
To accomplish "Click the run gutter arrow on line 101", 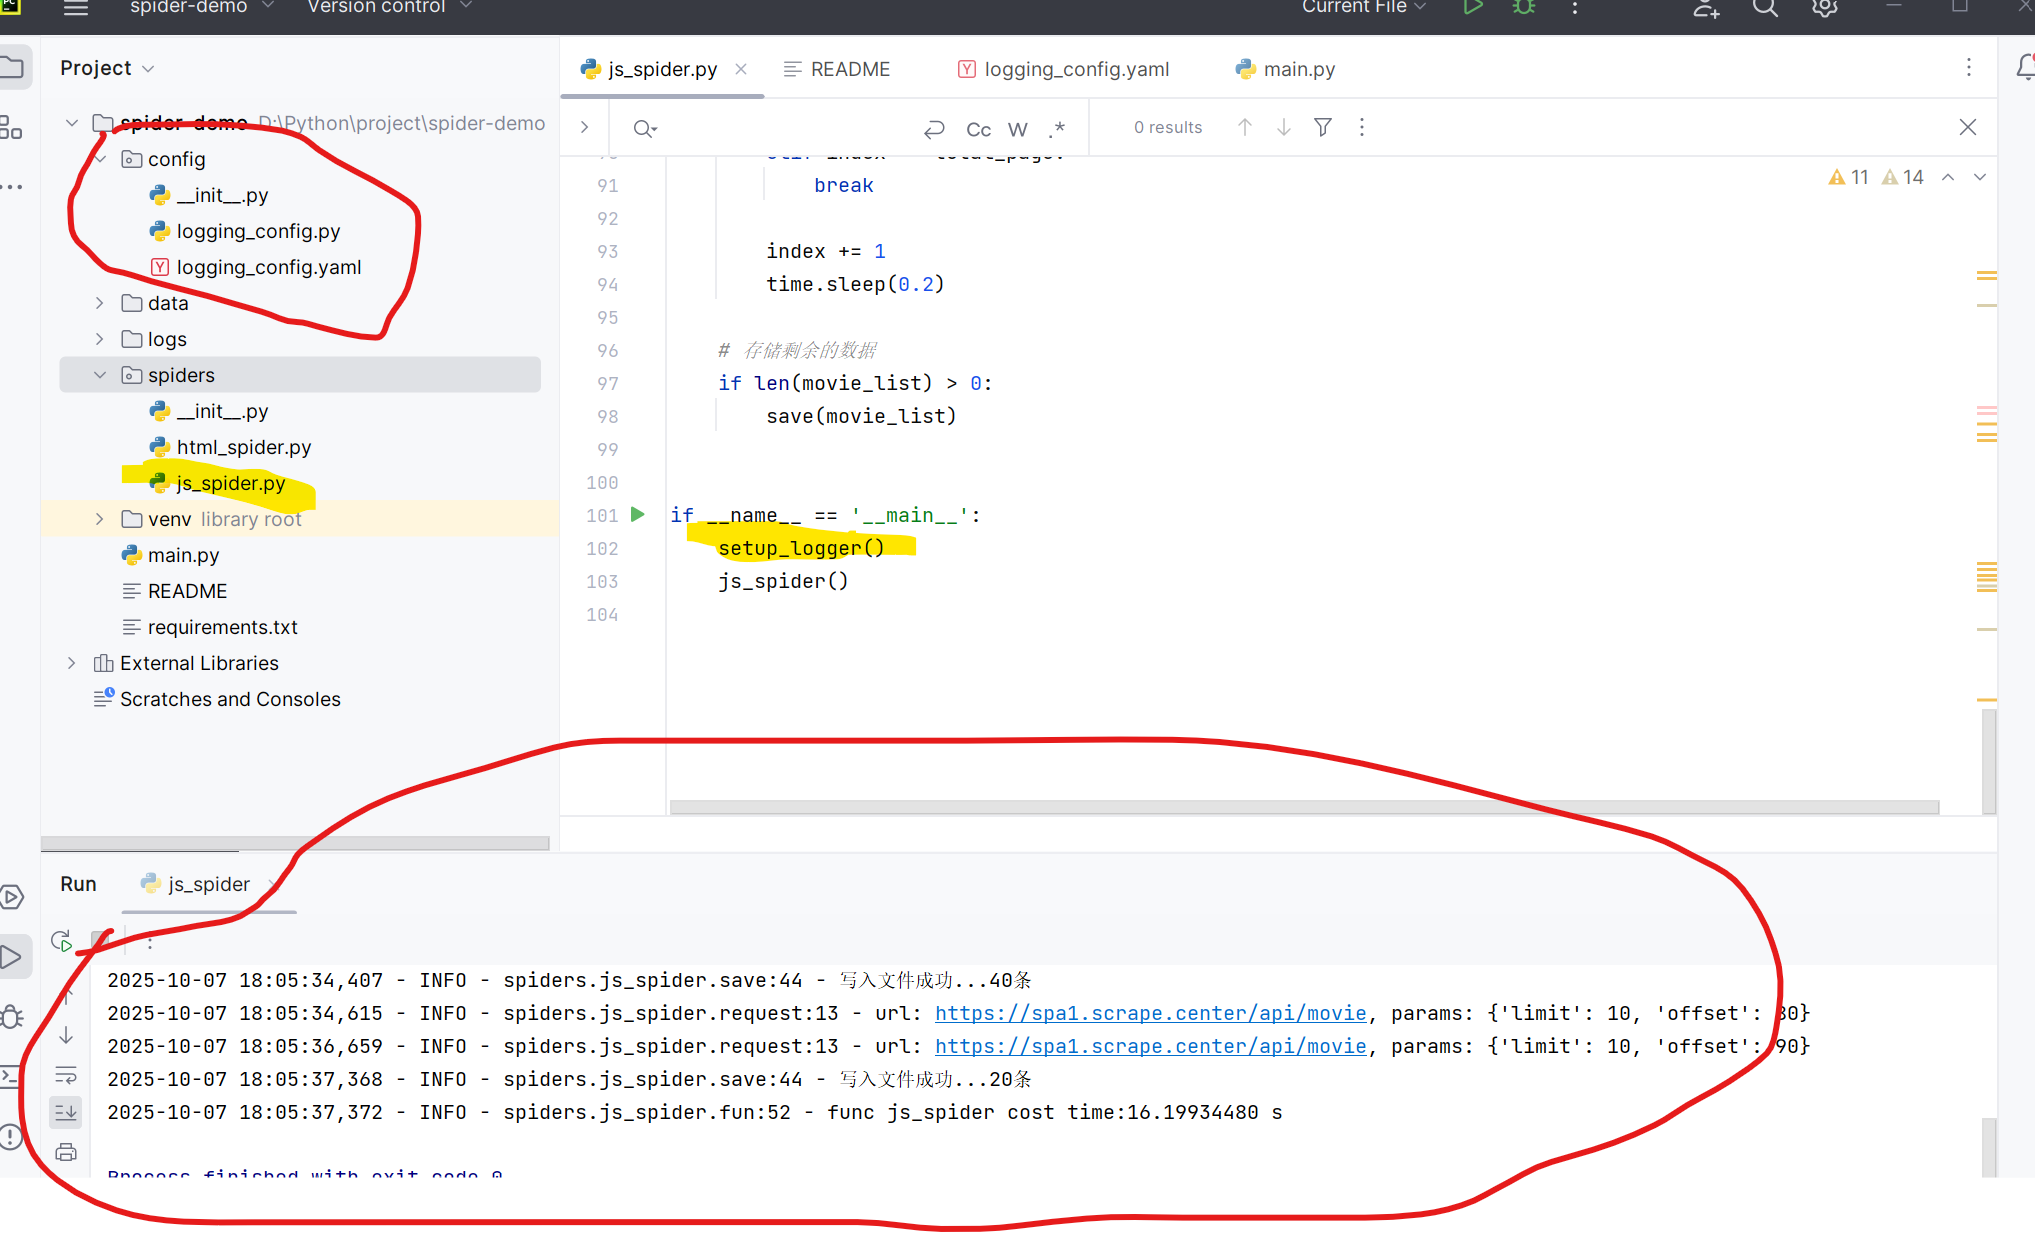I will (x=638, y=515).
